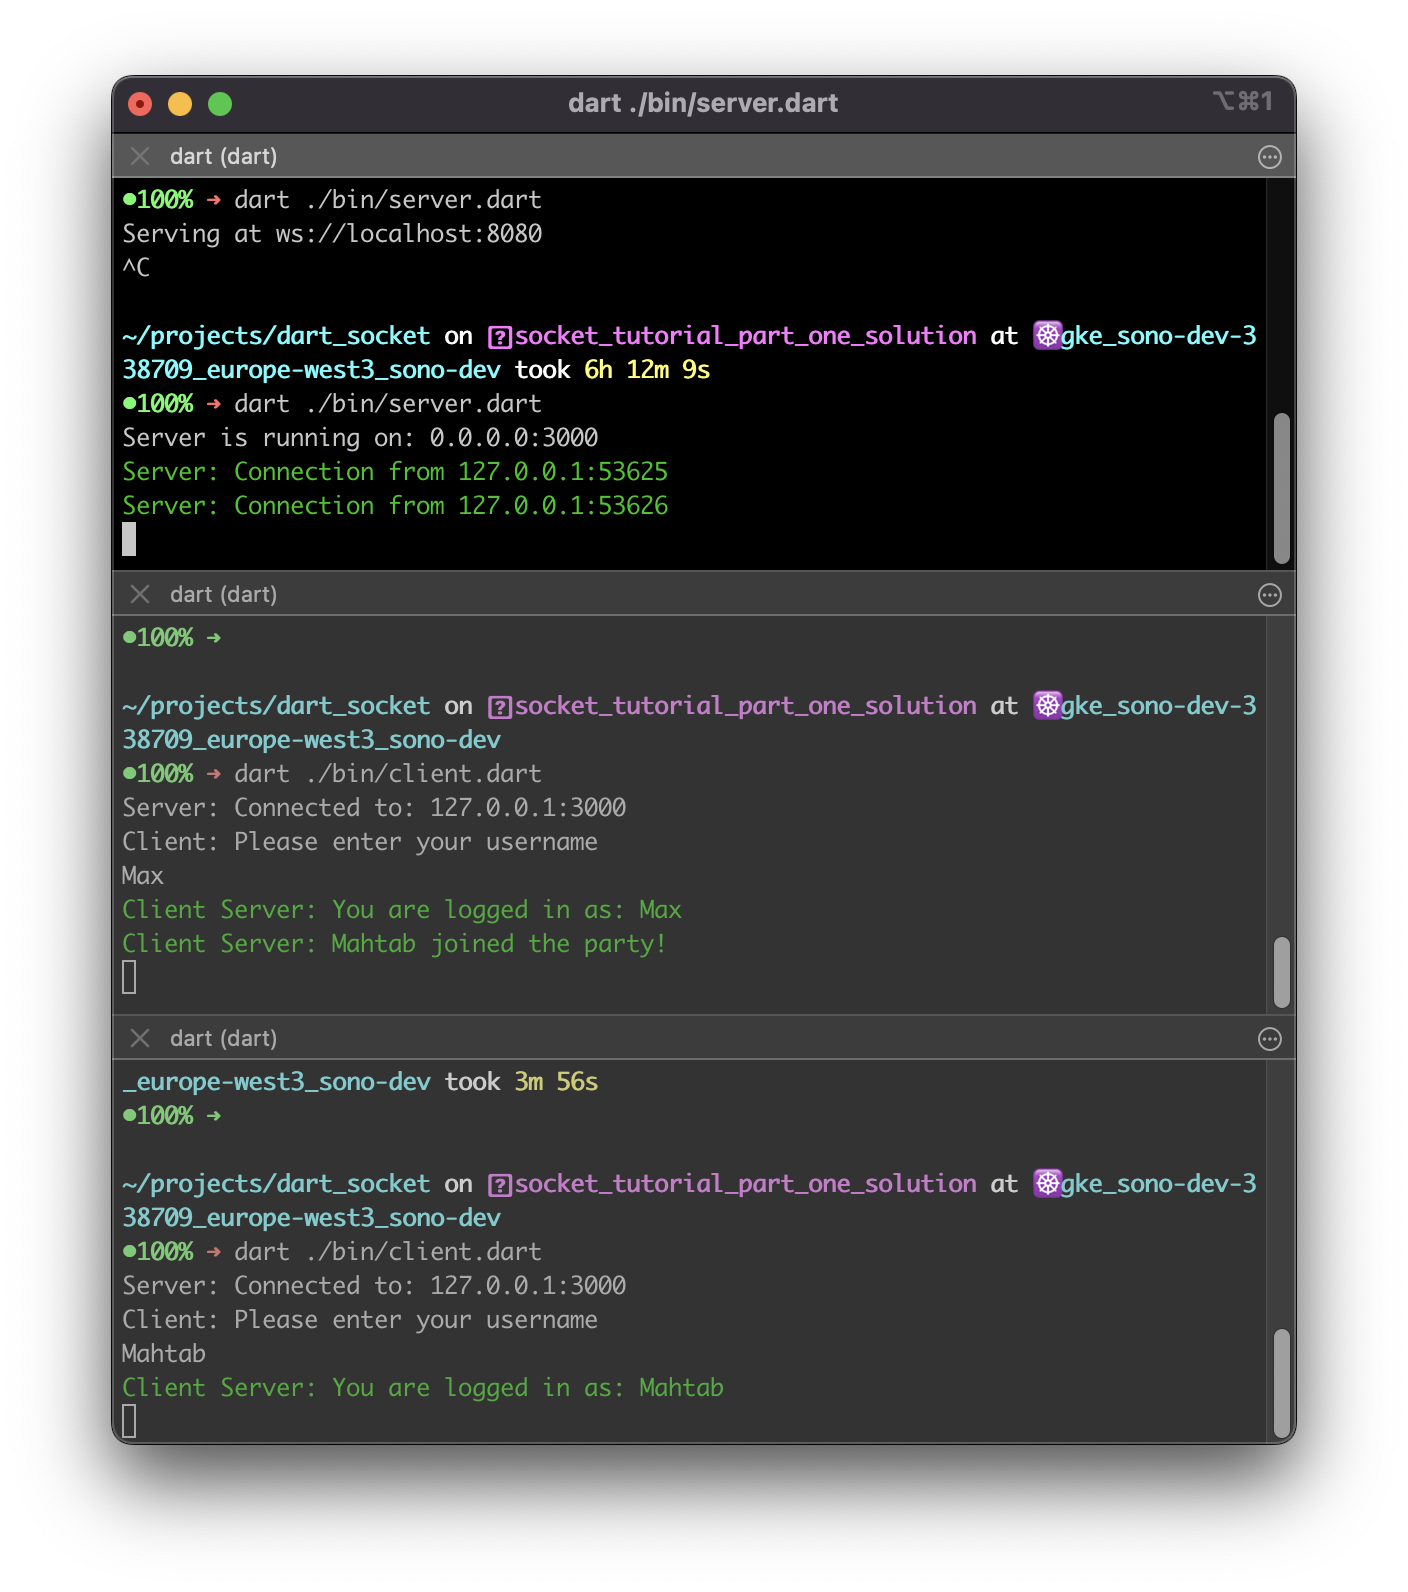Click the typed username 'Max'
1408x1592 pixels.
coord(143,876)
